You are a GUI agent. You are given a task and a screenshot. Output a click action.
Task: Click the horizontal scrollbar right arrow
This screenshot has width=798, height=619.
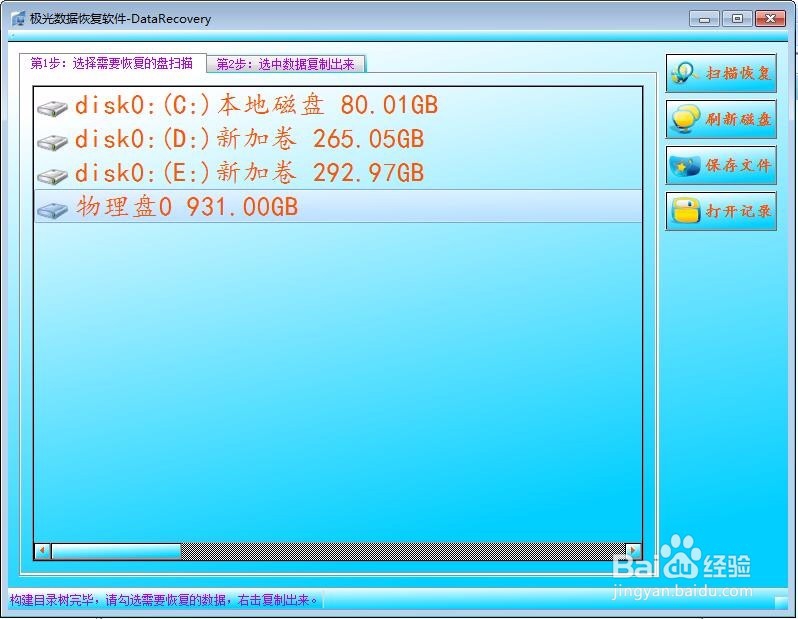click(x=633, y=551)
